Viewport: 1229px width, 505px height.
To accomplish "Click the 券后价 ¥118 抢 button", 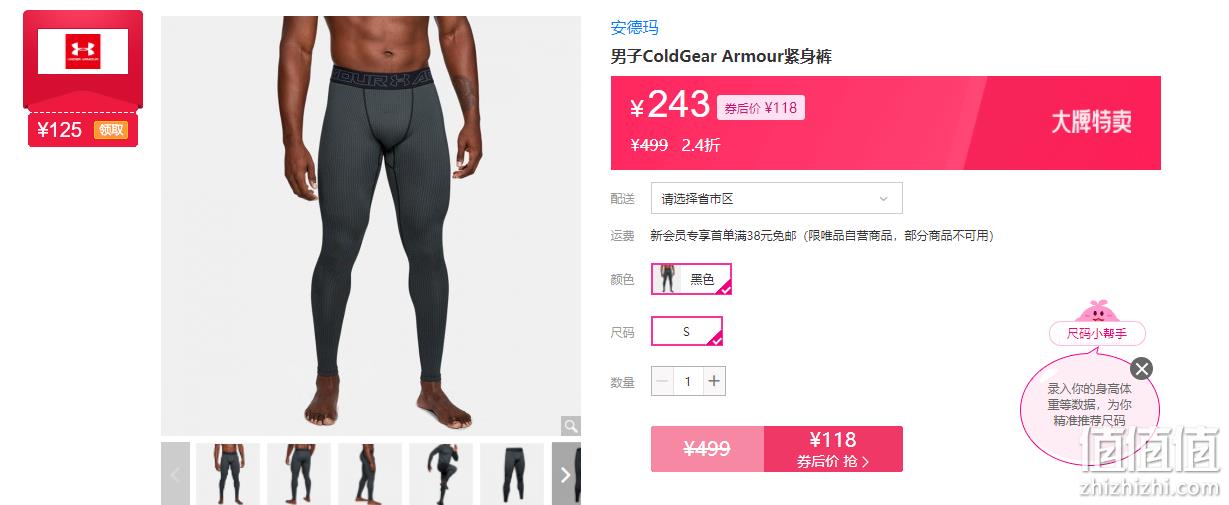I will (833, 449).
